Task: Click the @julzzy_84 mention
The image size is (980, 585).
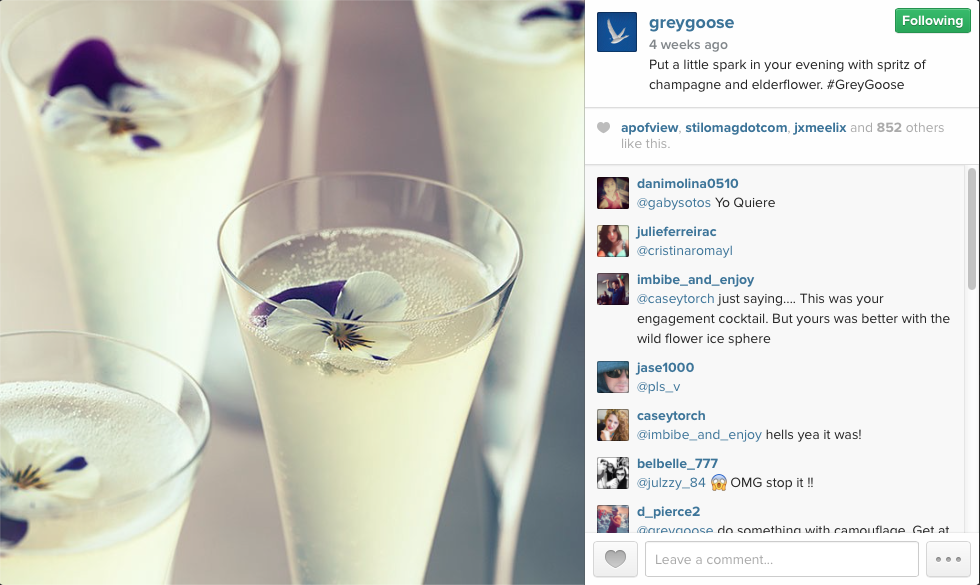Action: [671, 482]
